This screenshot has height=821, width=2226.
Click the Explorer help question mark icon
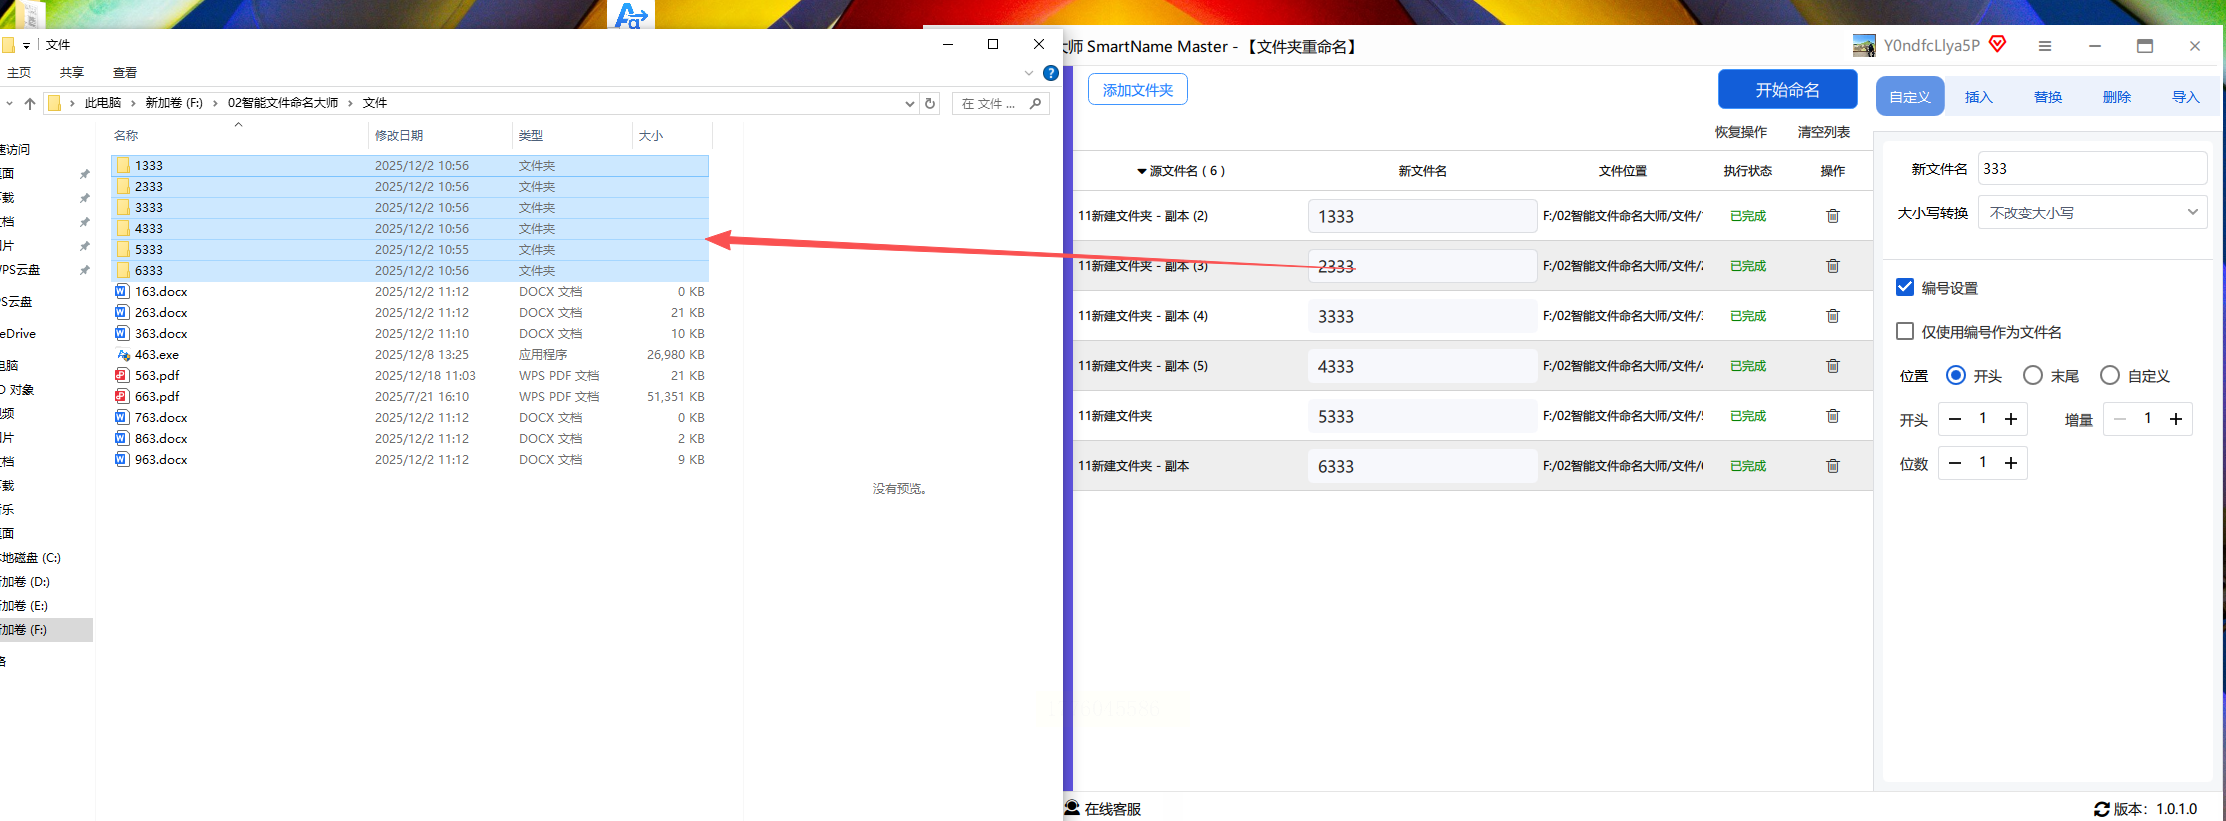1050,73
